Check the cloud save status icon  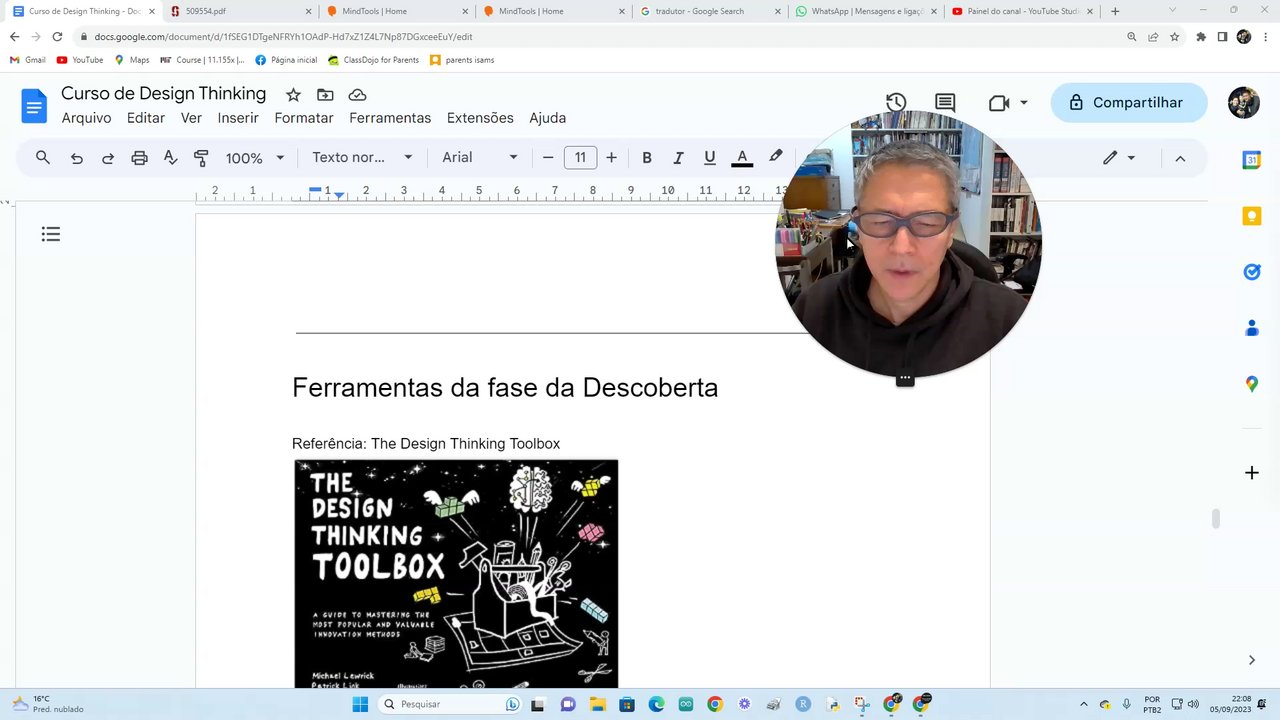point(357,95)
